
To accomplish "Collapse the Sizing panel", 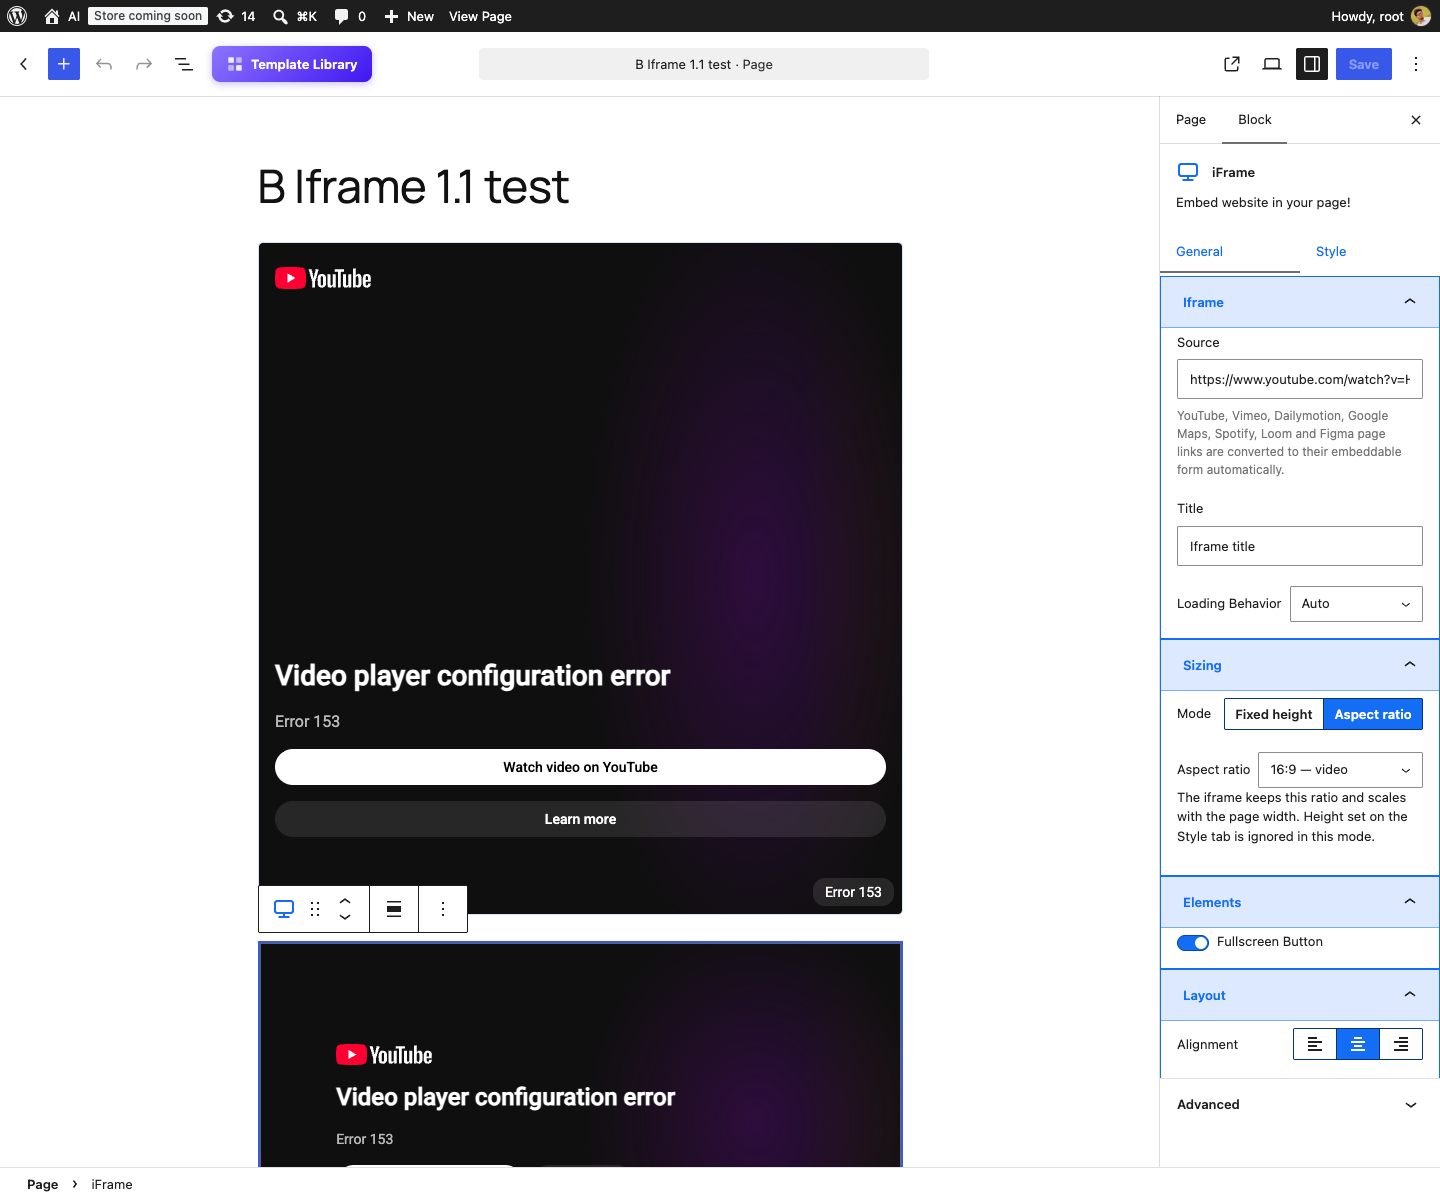I will click(1300, 665).
